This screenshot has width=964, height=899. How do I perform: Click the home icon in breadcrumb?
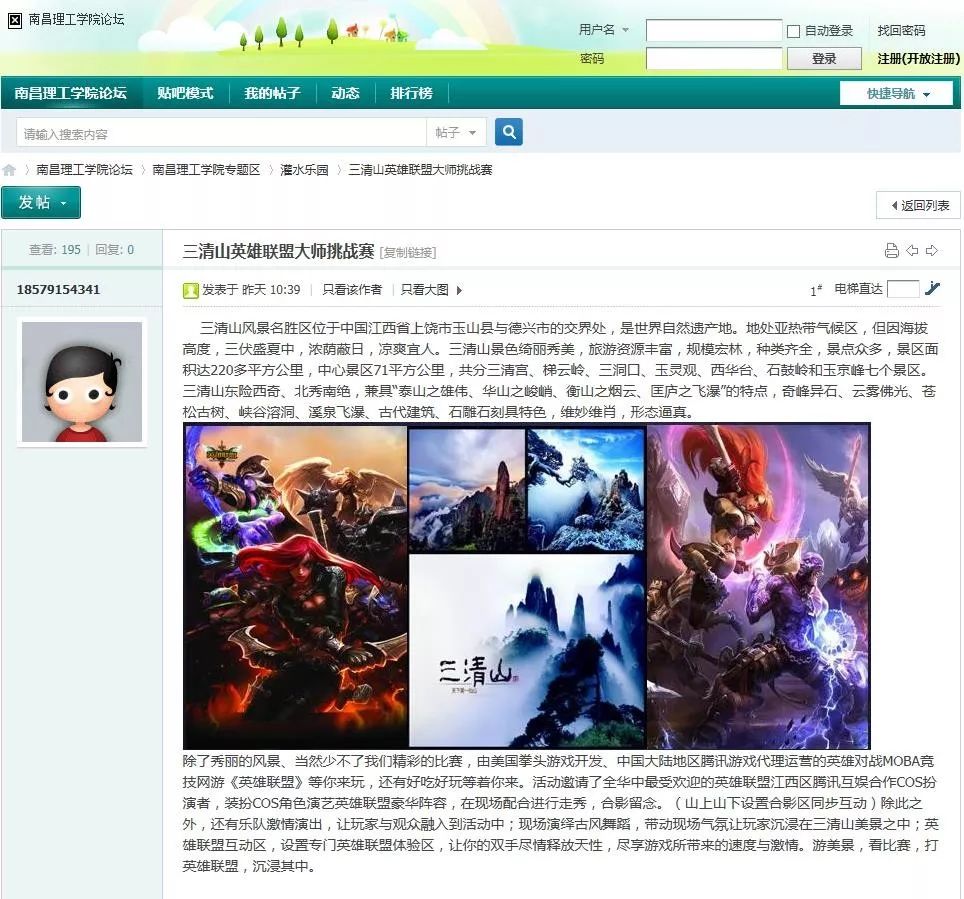pyautogui.click(x=9, y=170)
